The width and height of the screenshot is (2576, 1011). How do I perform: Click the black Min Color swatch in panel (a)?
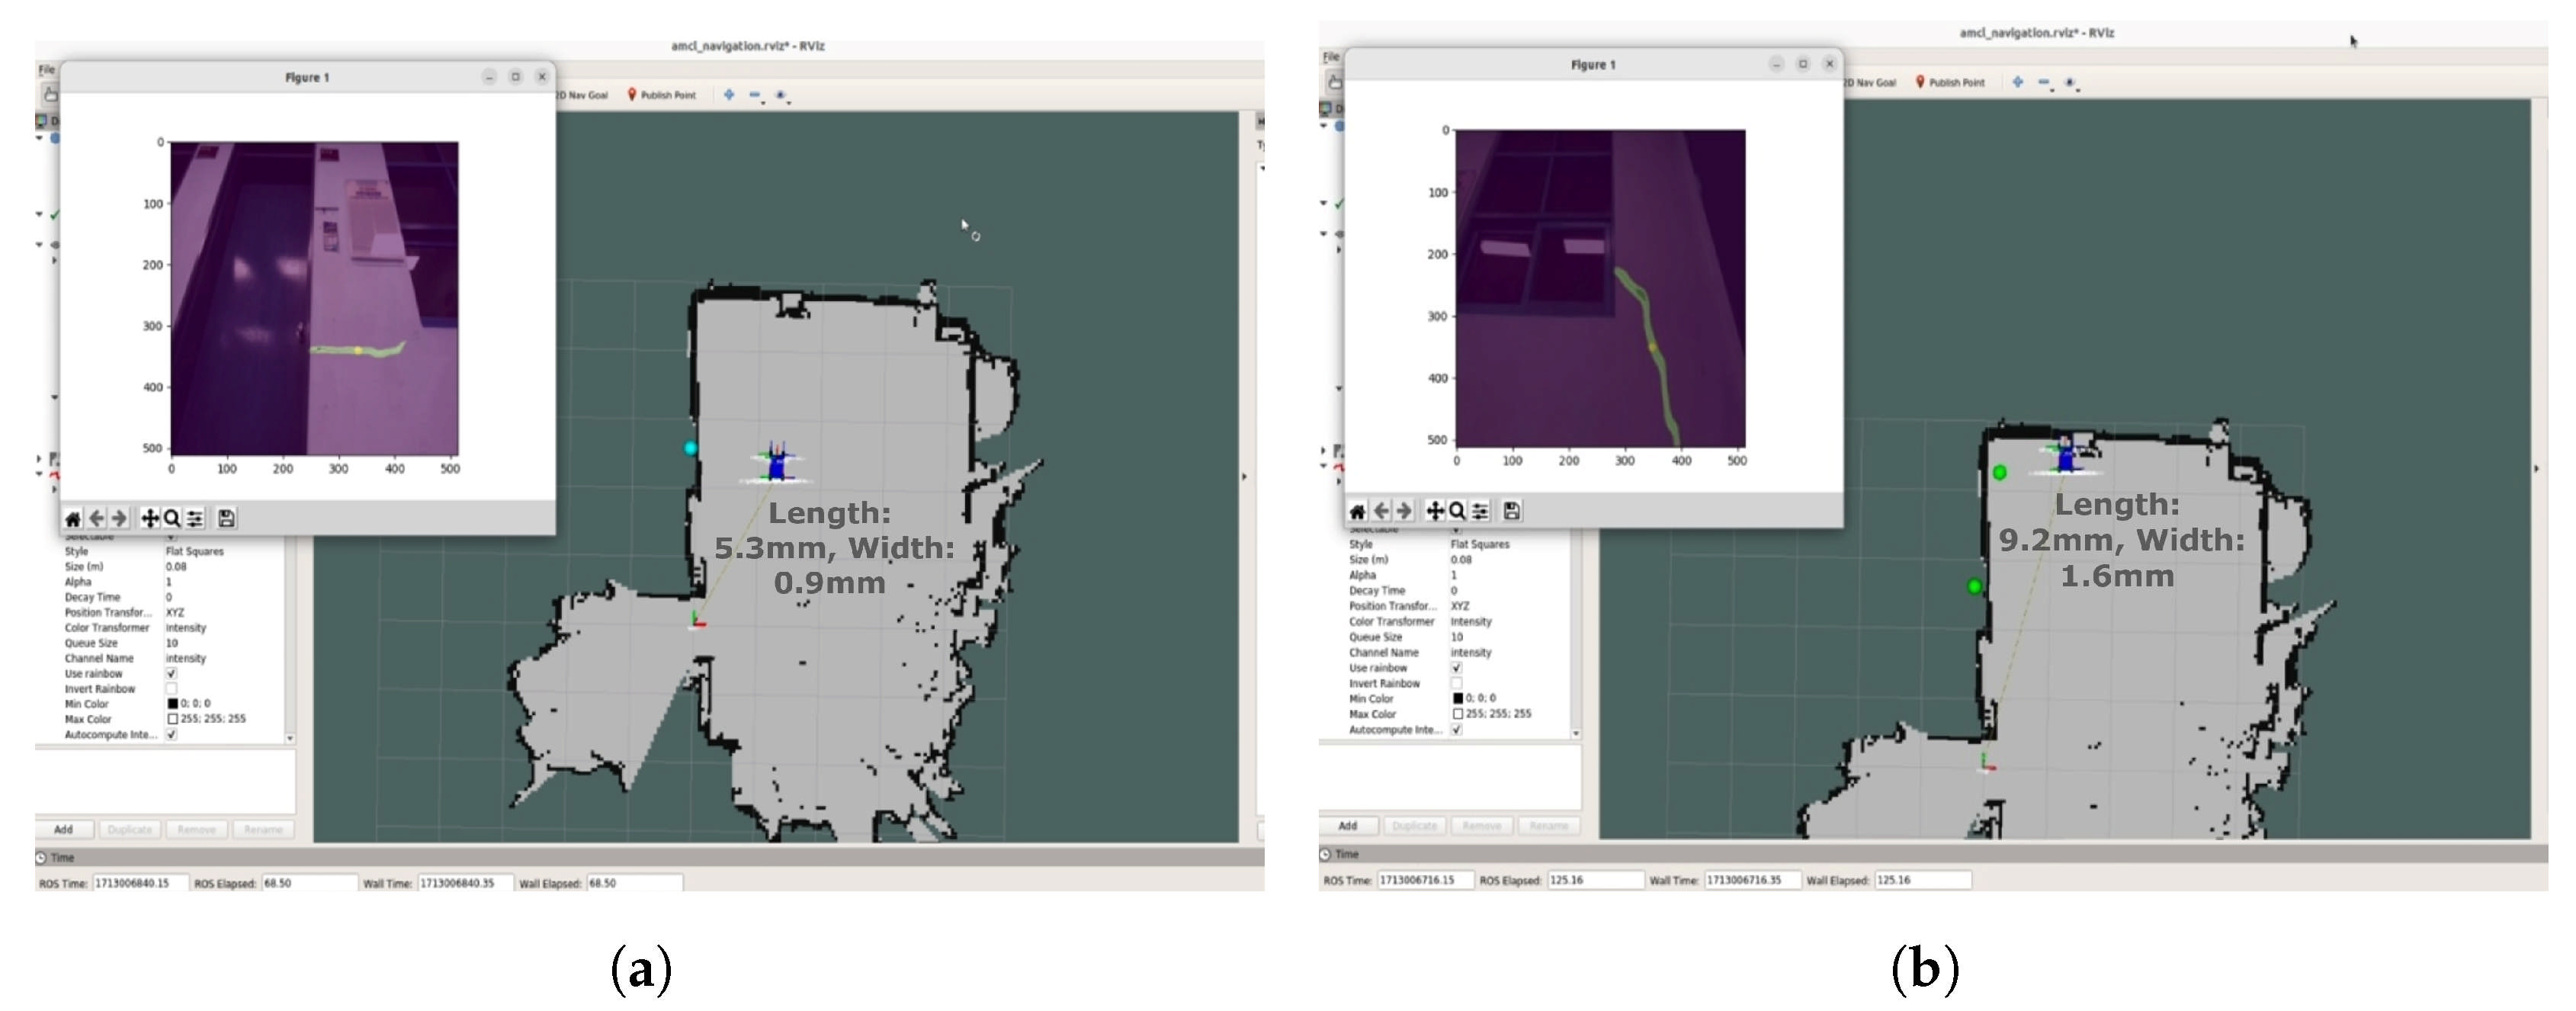(173, 704)
